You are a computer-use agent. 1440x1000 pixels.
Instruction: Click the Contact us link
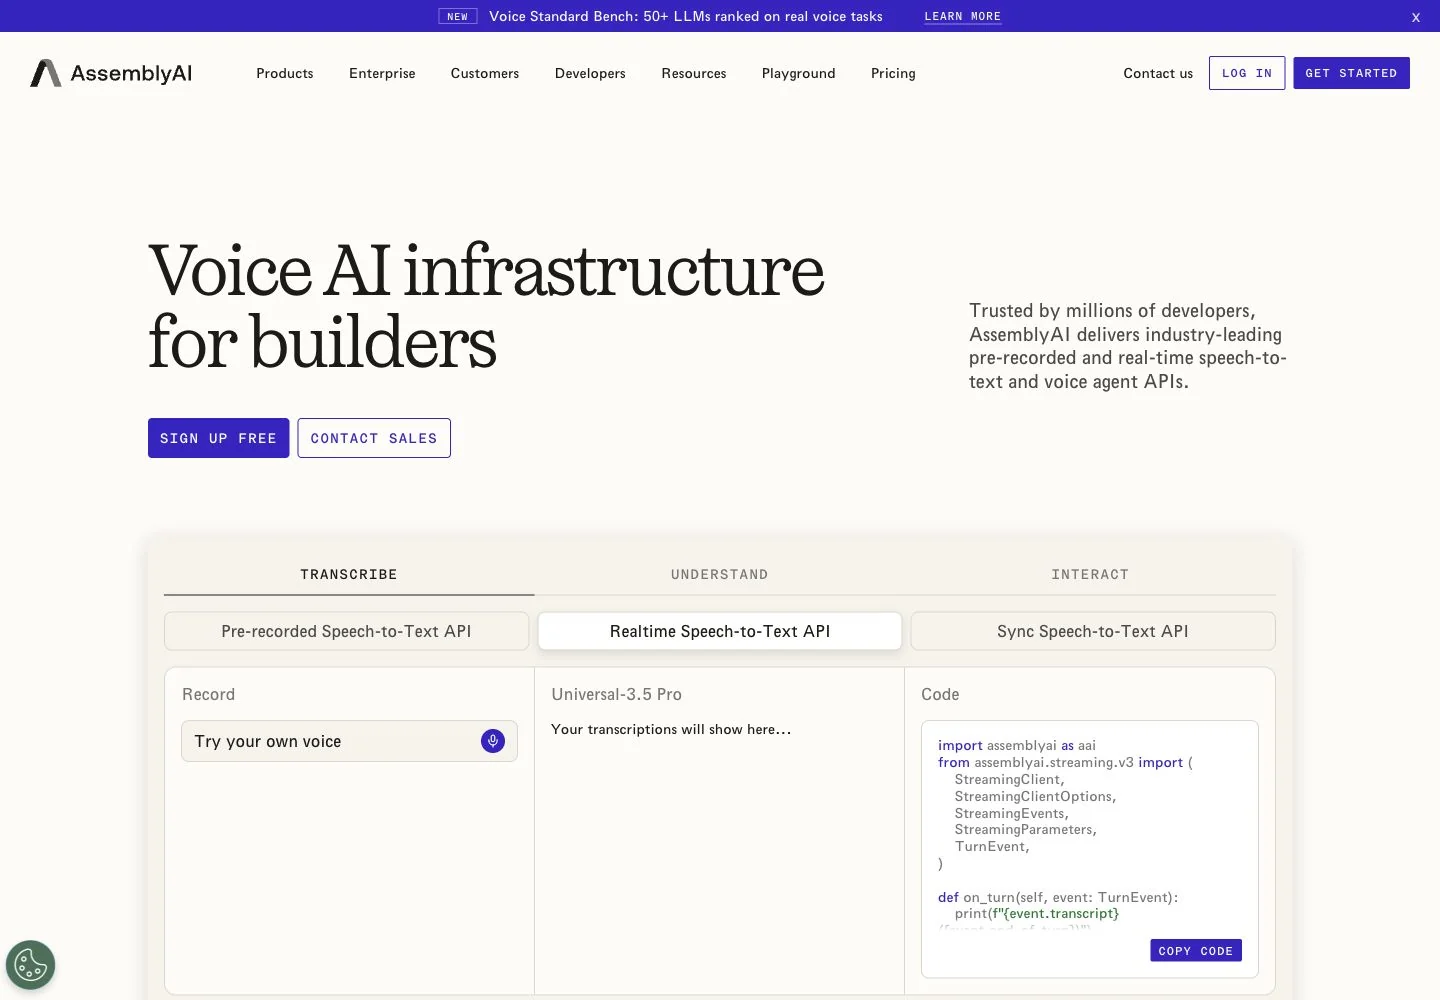[x=1158, y=73]
